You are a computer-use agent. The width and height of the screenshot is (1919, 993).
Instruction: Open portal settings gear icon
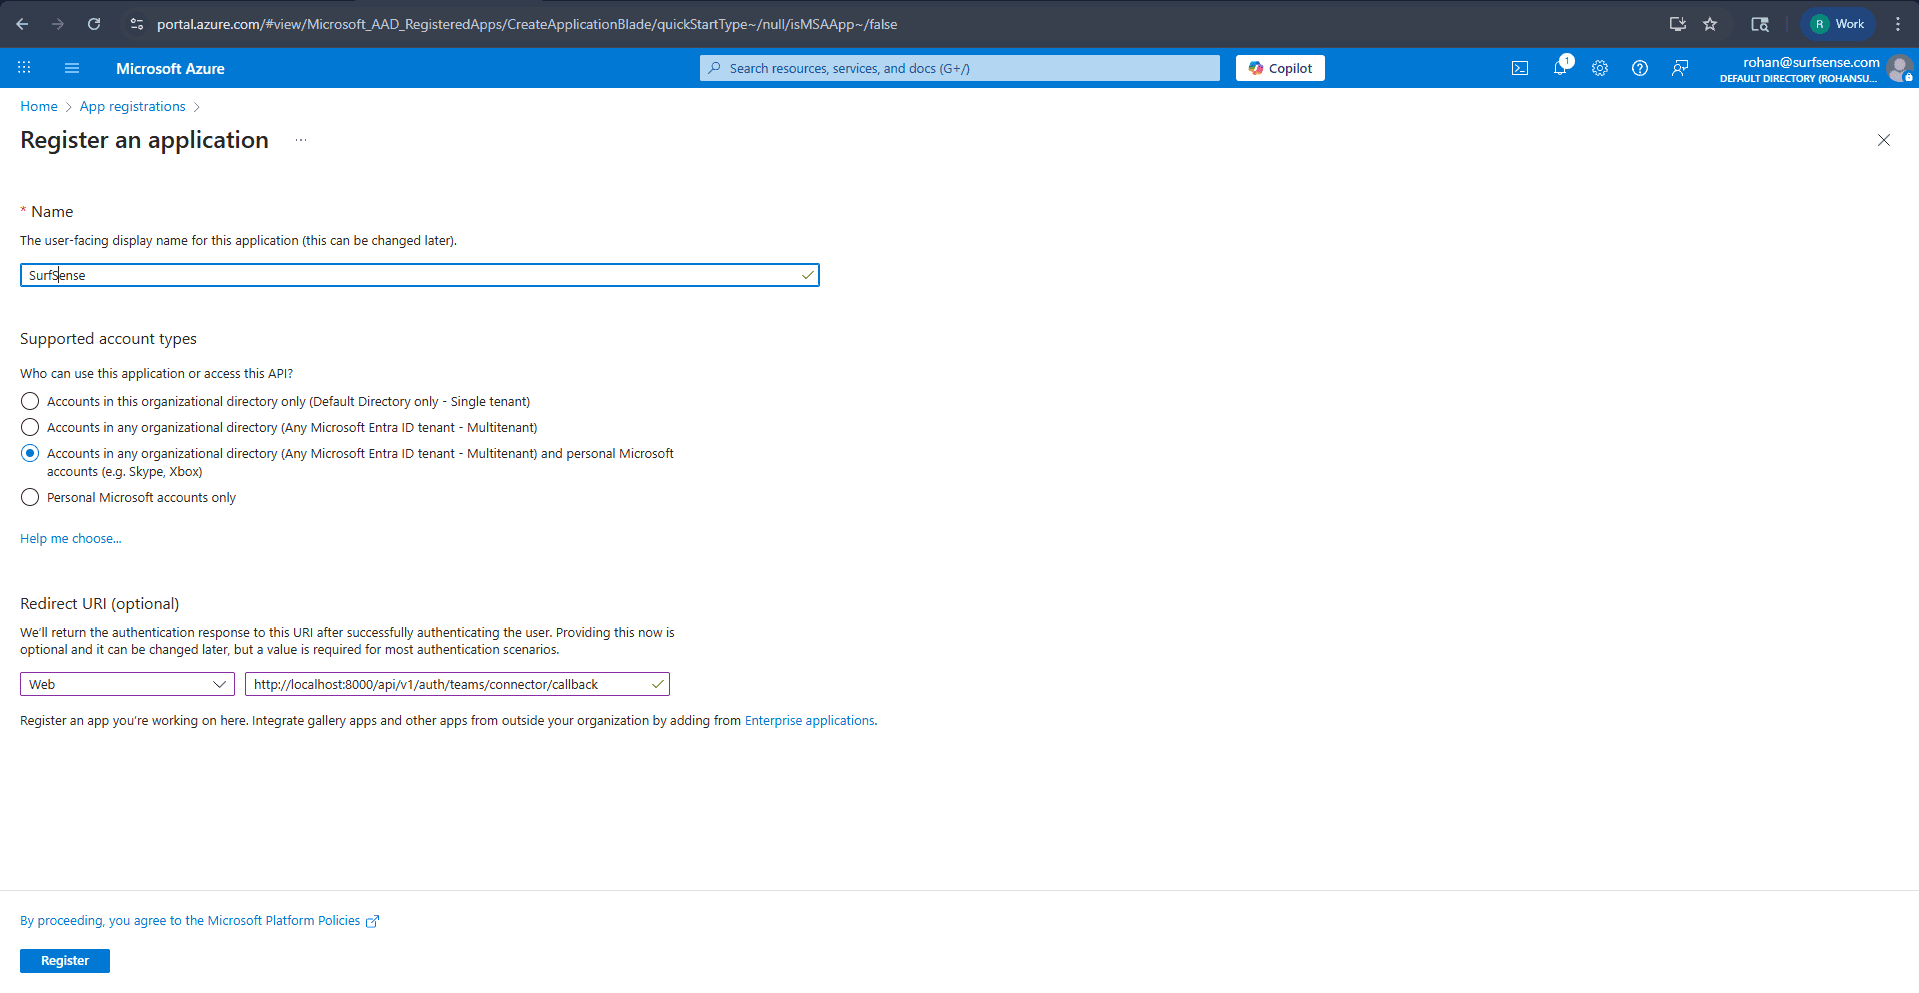point(1599,68)
